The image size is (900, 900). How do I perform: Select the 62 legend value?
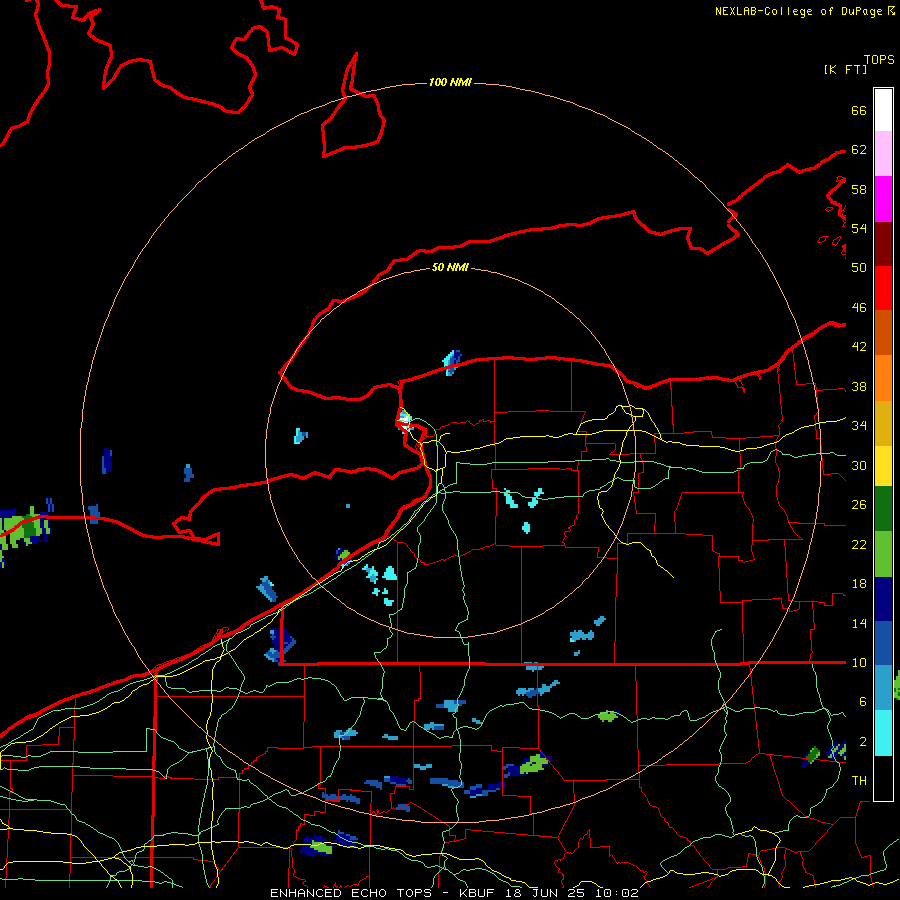[x=859, y=150]
